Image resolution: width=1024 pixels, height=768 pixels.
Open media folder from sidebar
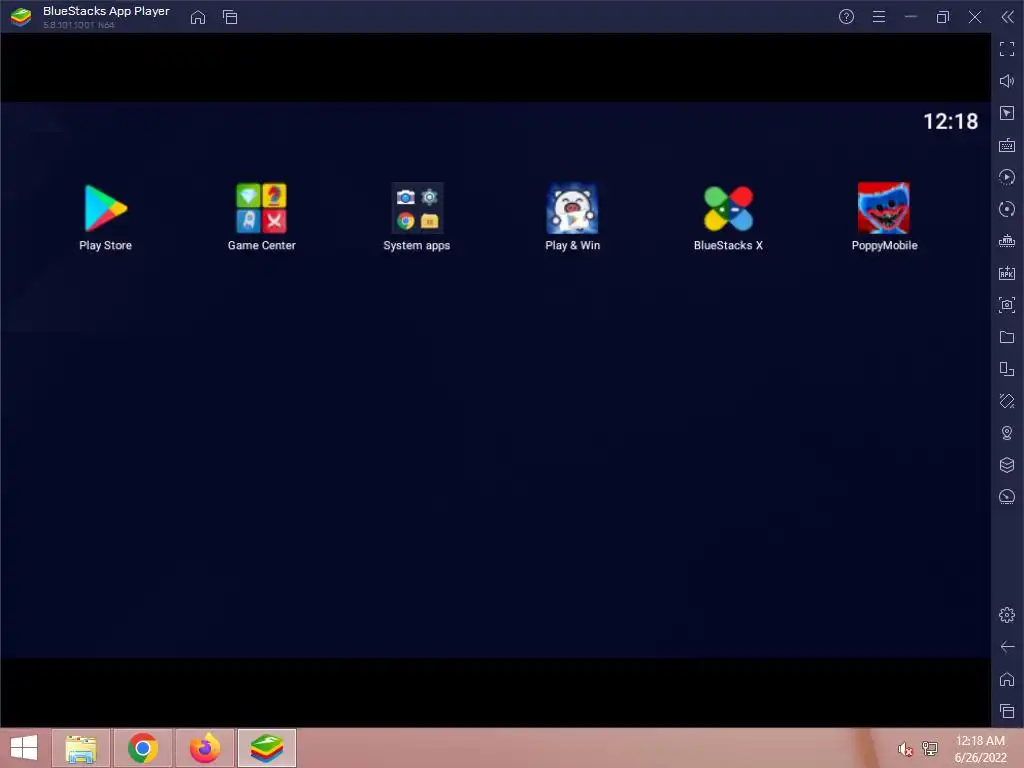point(1007,337)
